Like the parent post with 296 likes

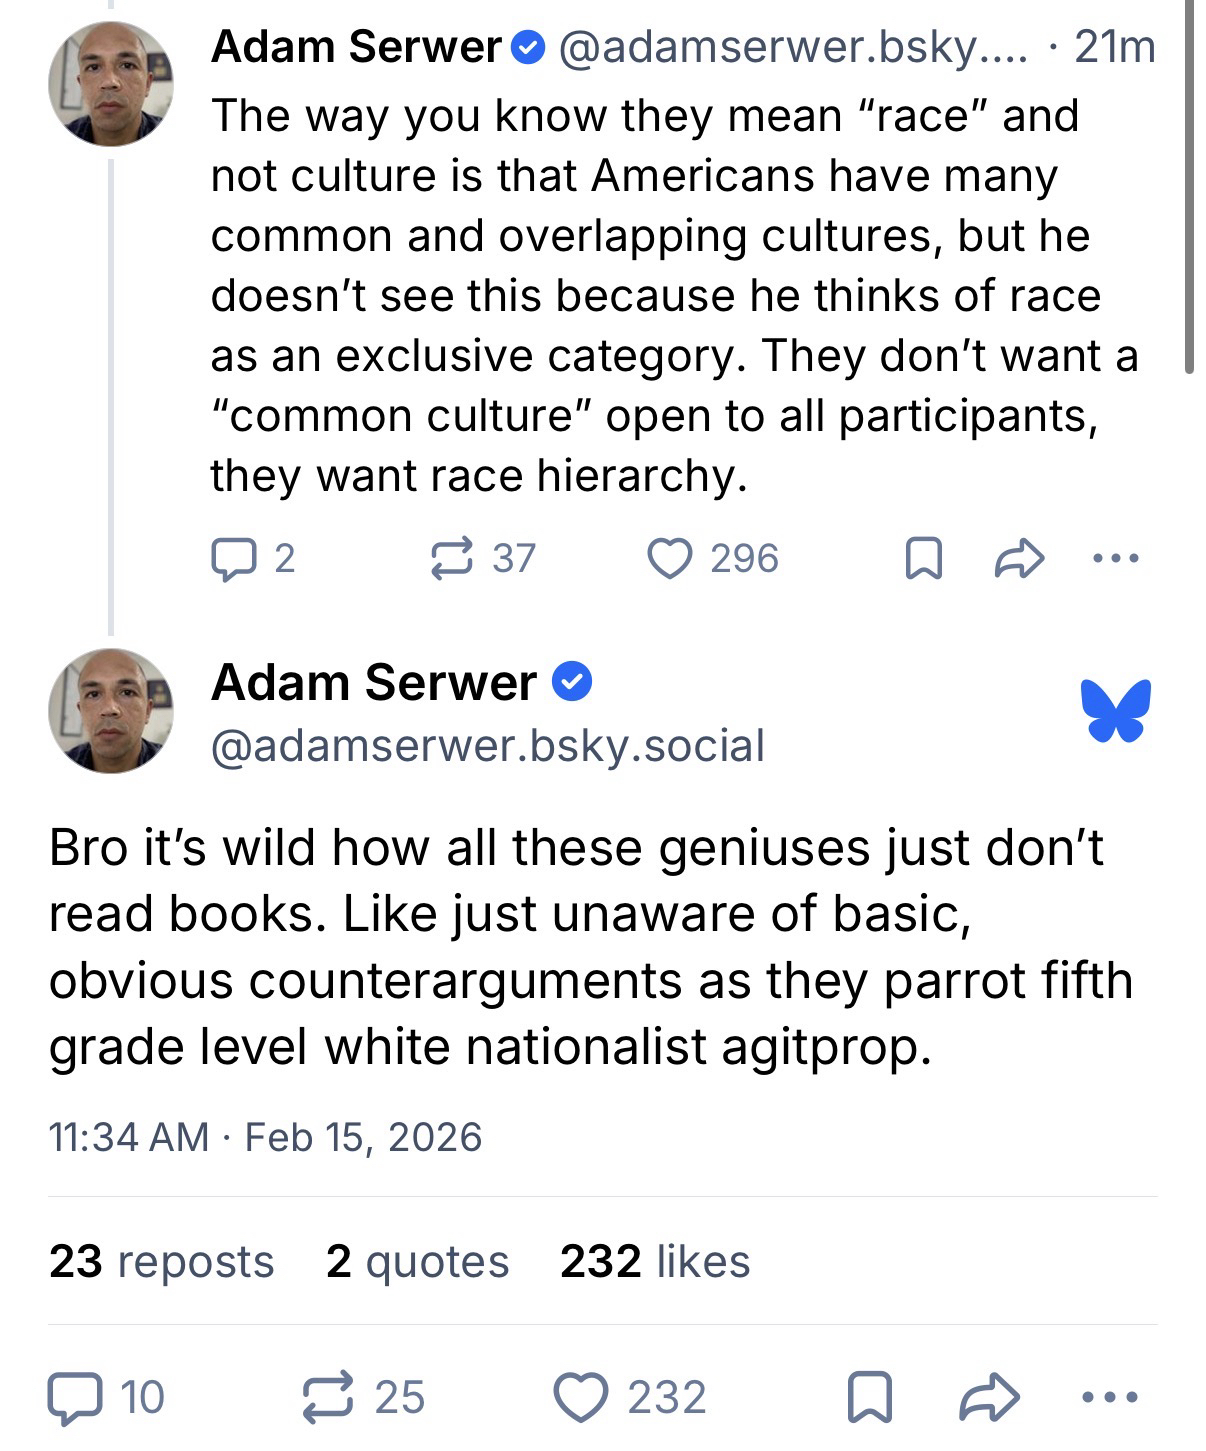point(670,559)
